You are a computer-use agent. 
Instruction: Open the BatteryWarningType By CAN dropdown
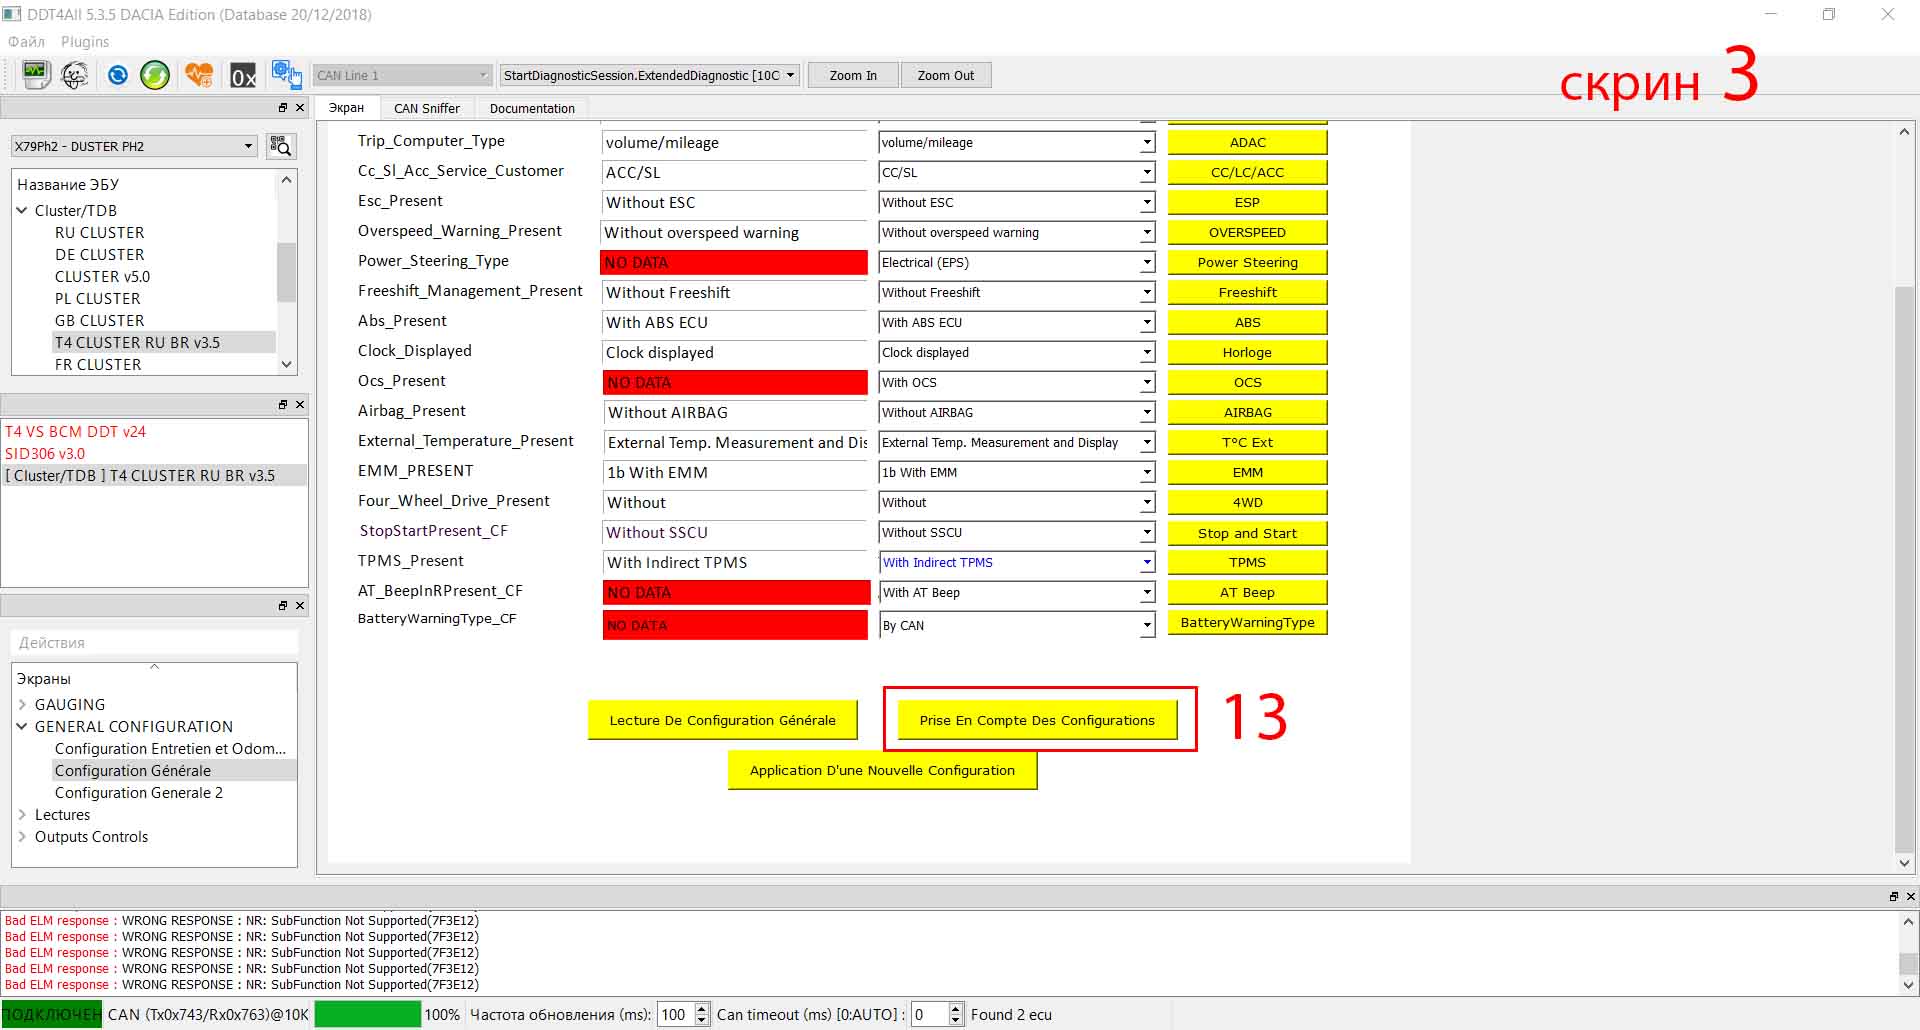pyautogui.click(x=1016, y=625)
